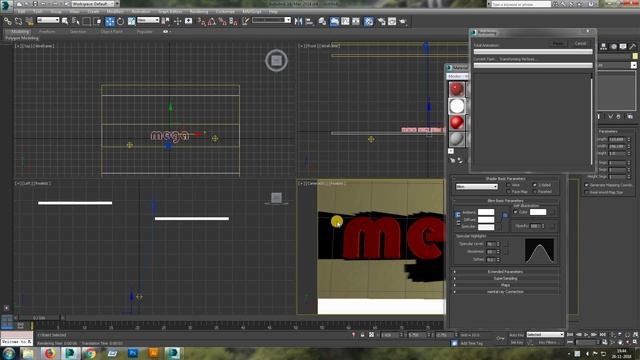Open the Selected key mode dropdown

pyautogui.click(x=545, y=335)
